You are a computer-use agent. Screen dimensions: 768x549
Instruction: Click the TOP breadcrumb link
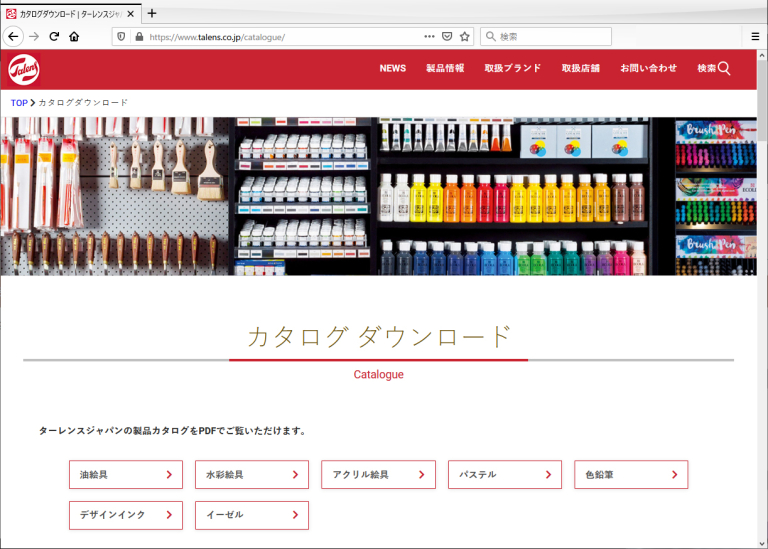click(x=19, y=103)
